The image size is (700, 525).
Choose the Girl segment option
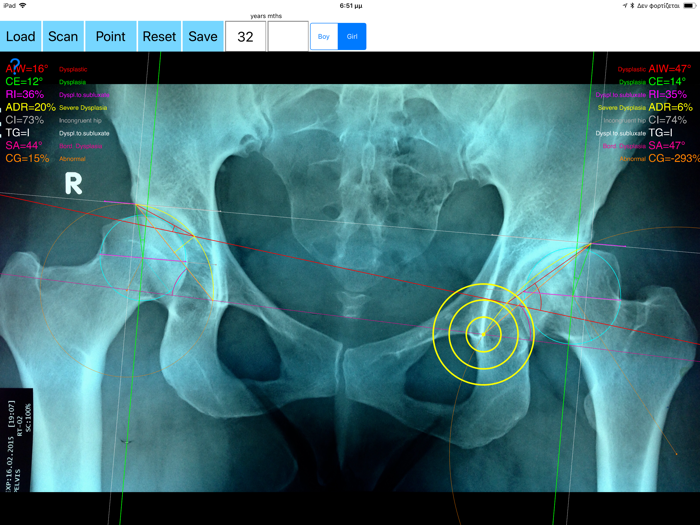click(x=352, y=37)
